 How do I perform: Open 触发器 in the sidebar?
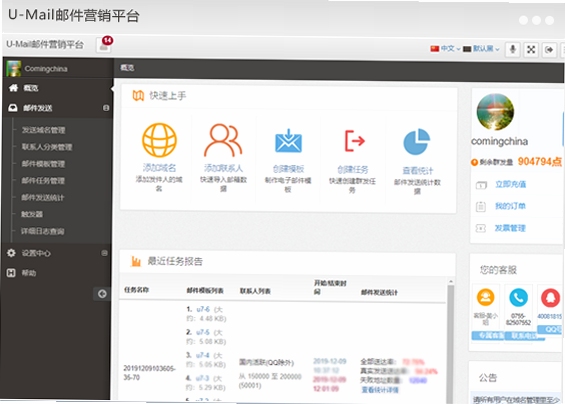[32, 214]
